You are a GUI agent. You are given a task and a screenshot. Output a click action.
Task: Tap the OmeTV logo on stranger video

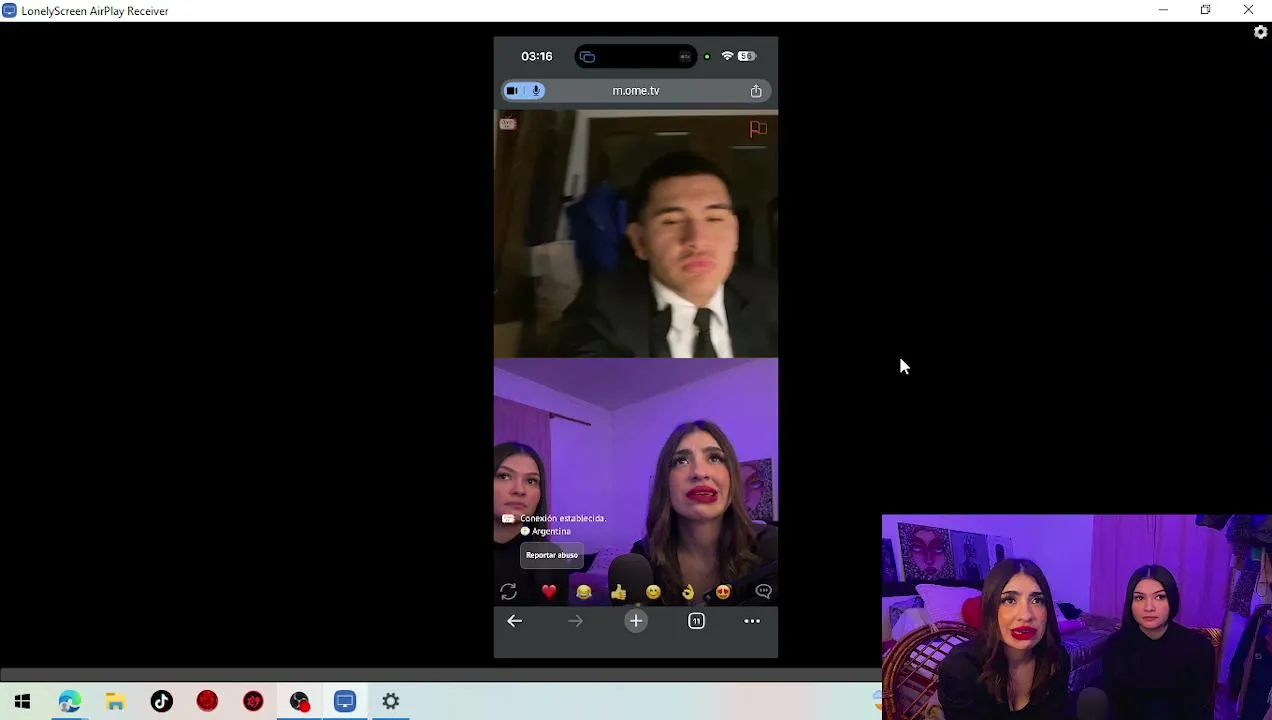pyautogui.click(x=508, y=123)
